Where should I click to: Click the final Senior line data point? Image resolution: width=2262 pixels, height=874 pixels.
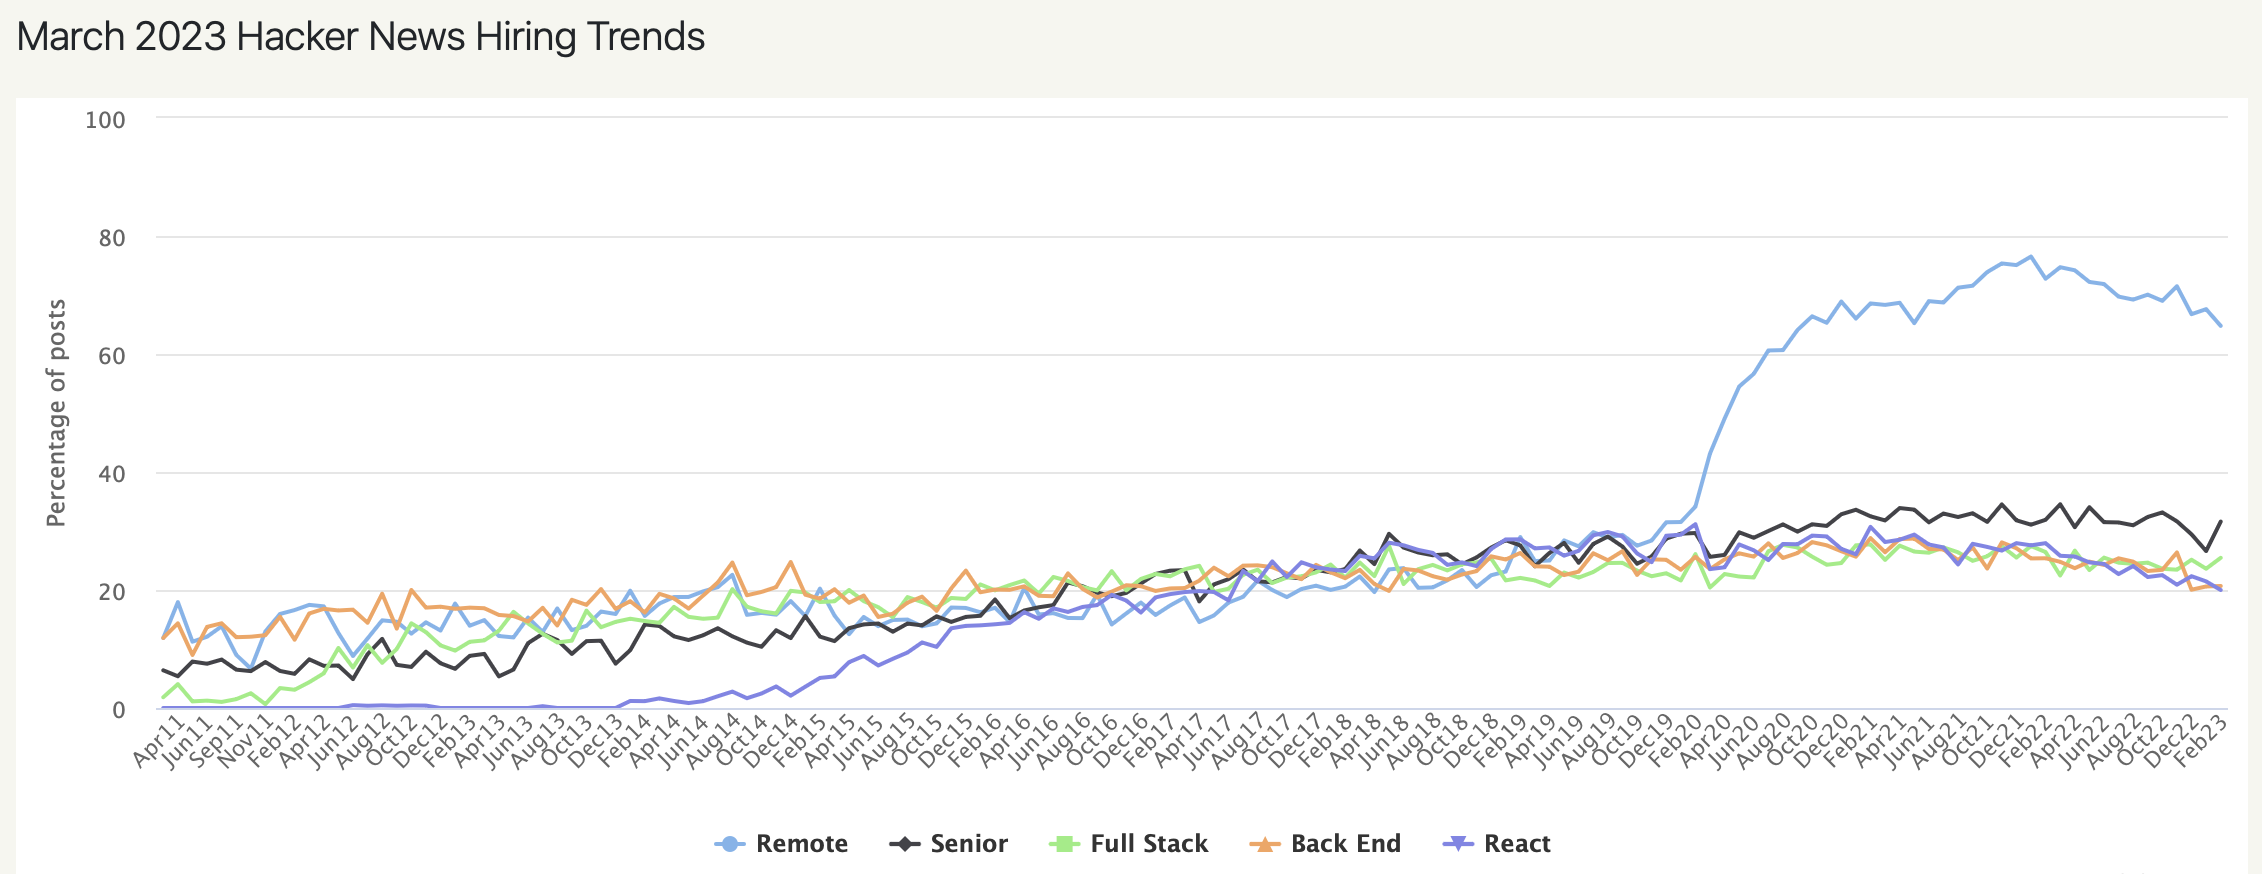tap(2221, 521)
